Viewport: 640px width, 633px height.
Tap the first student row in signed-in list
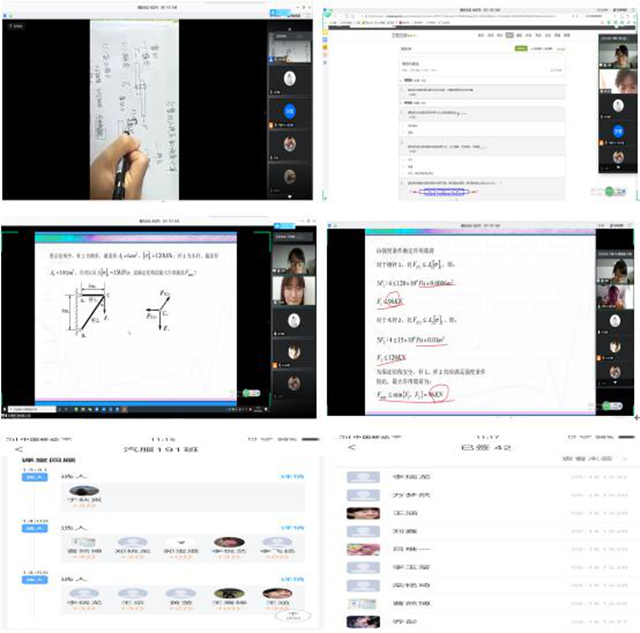(480, 477)
